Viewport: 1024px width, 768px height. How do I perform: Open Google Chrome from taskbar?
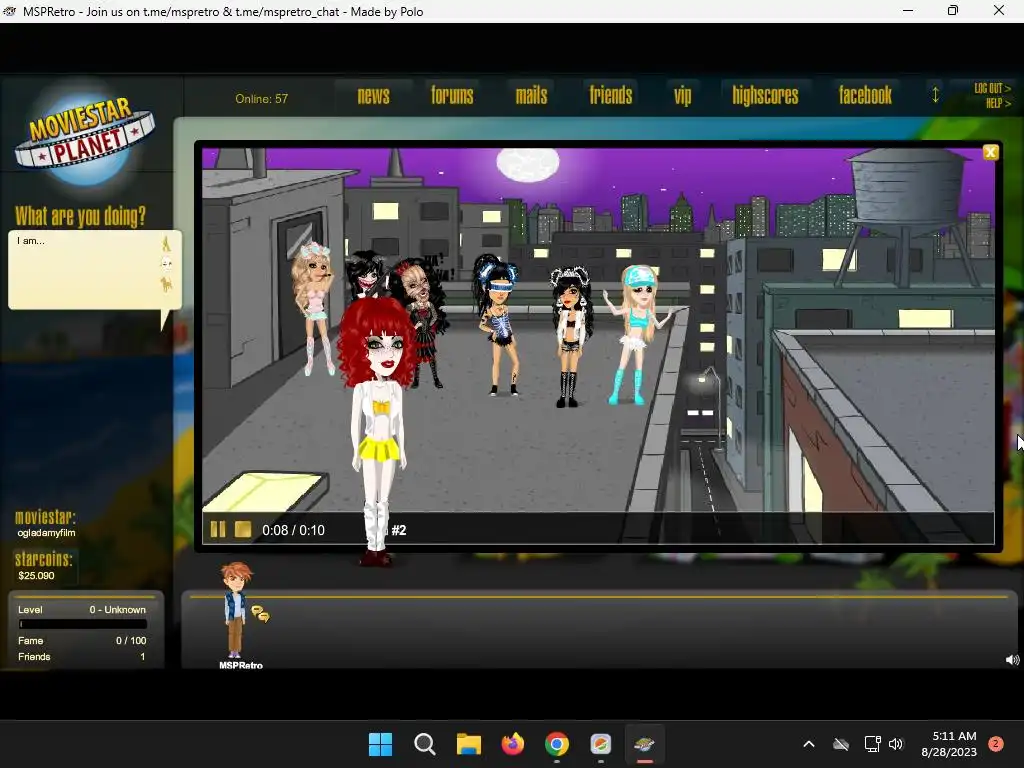point(557,744)
